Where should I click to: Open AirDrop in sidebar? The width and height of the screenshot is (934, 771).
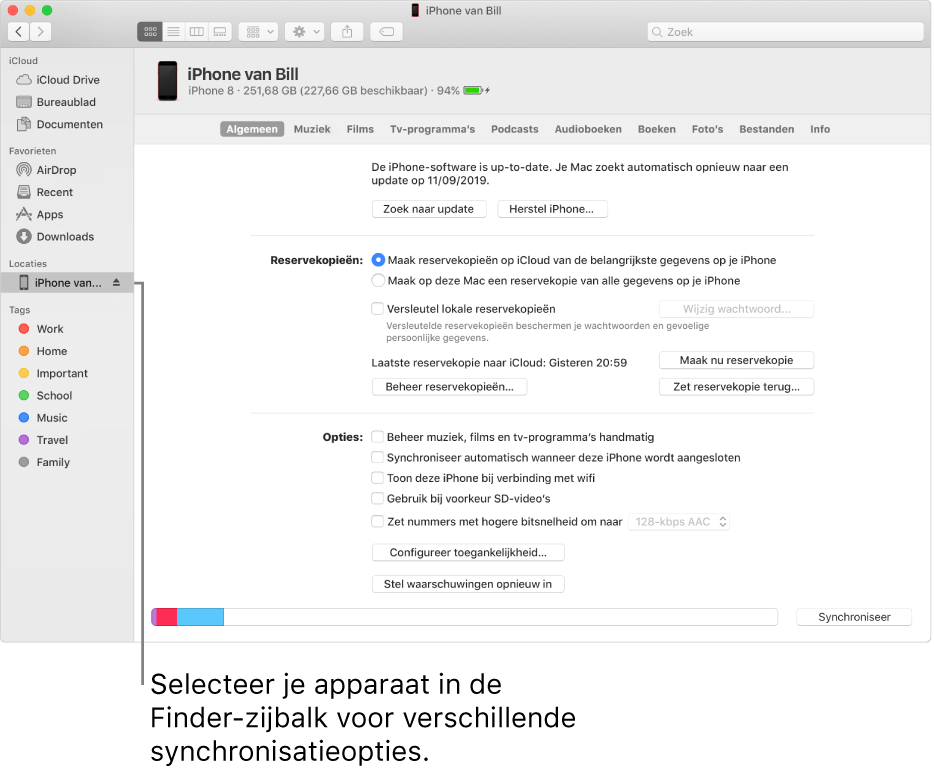46,170
